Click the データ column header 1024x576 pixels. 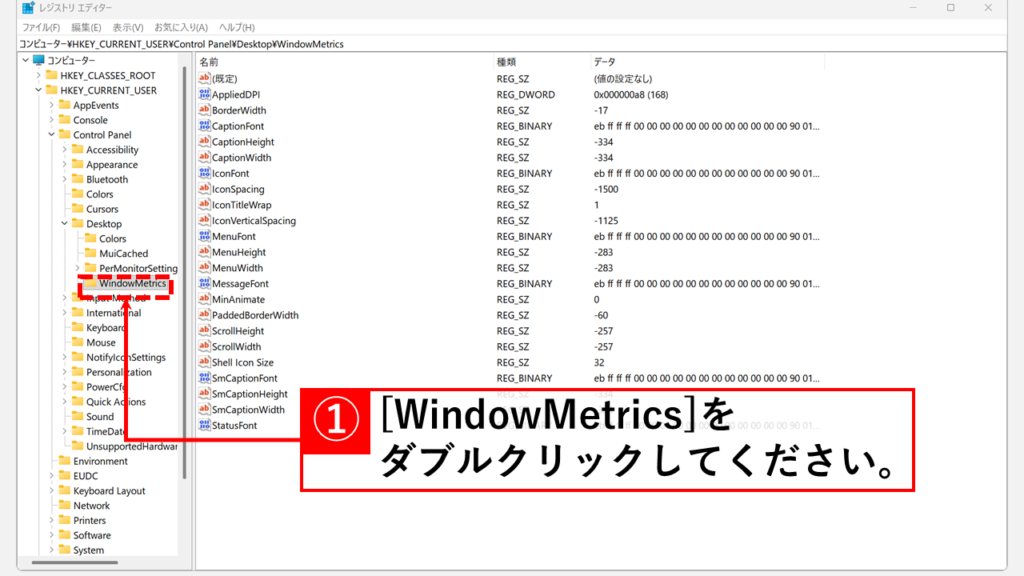tap(707, 62)
